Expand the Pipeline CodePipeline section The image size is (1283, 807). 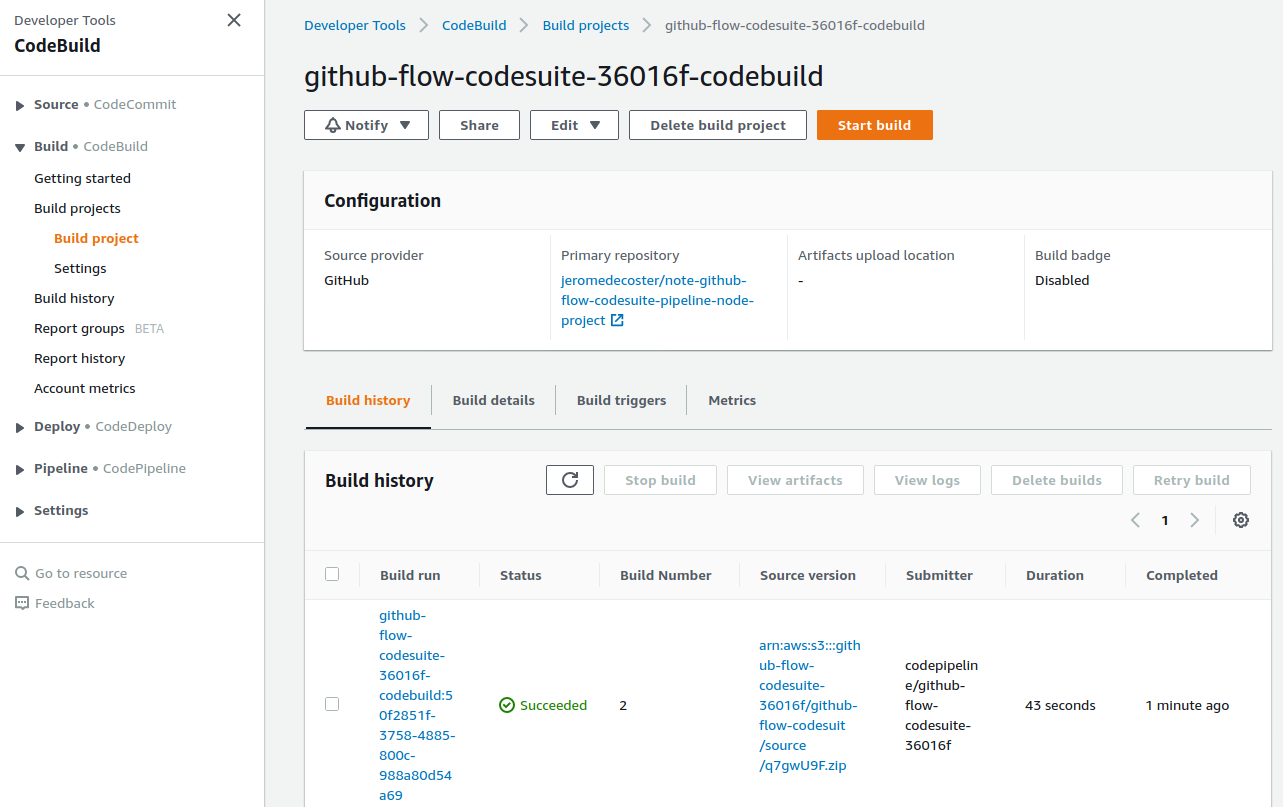click(x=20, y=469)
